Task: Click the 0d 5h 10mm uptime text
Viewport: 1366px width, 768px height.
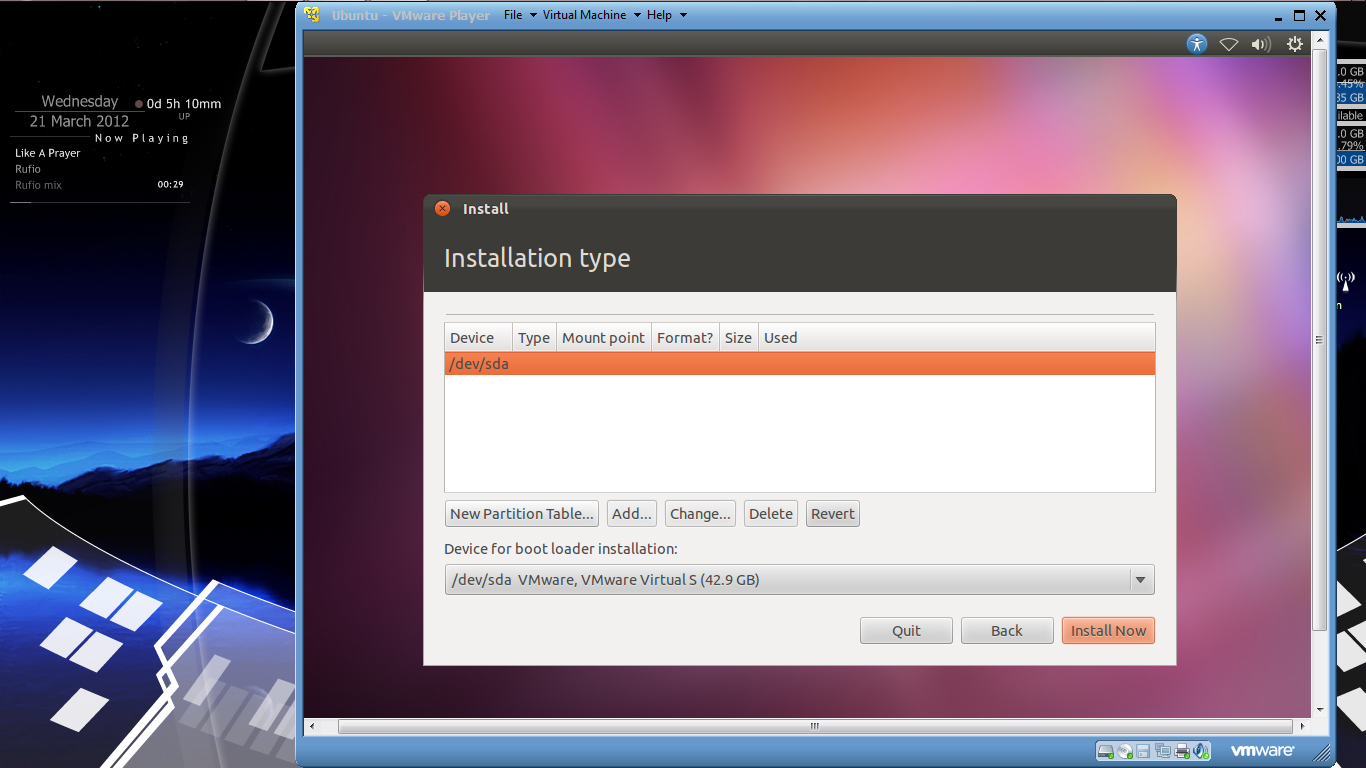Action: click(x=184, y=104)
